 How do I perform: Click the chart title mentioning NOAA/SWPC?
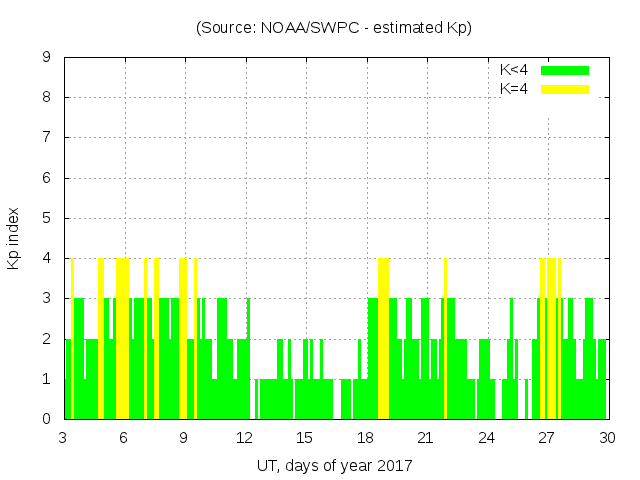pos(334,28)
